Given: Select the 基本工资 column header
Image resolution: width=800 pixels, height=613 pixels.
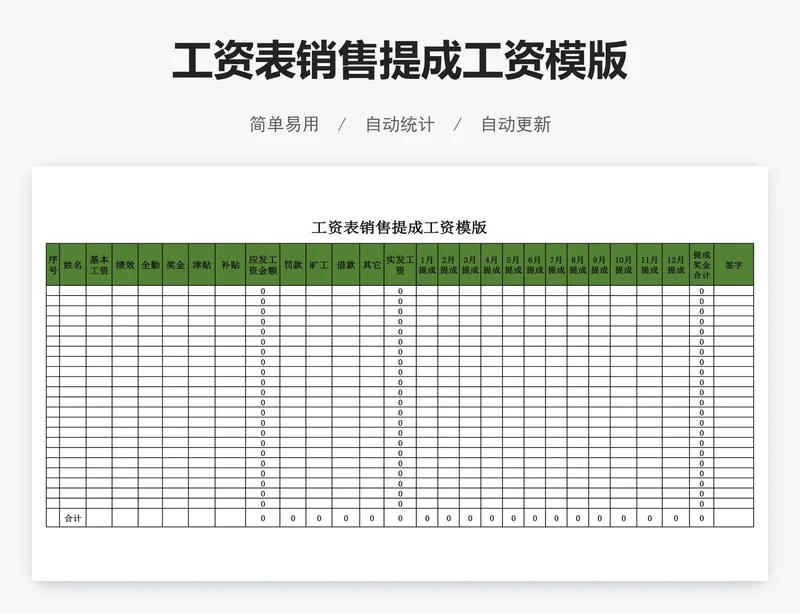Looking at the screenshot, I should [99, 264].
